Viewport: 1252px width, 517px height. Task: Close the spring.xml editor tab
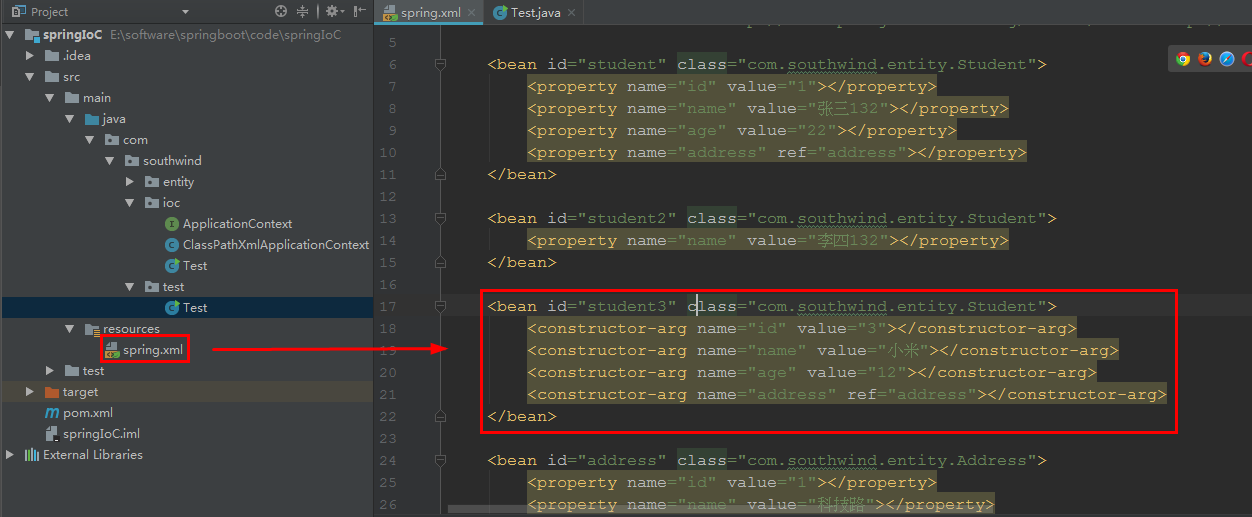[x=472, y=13]
